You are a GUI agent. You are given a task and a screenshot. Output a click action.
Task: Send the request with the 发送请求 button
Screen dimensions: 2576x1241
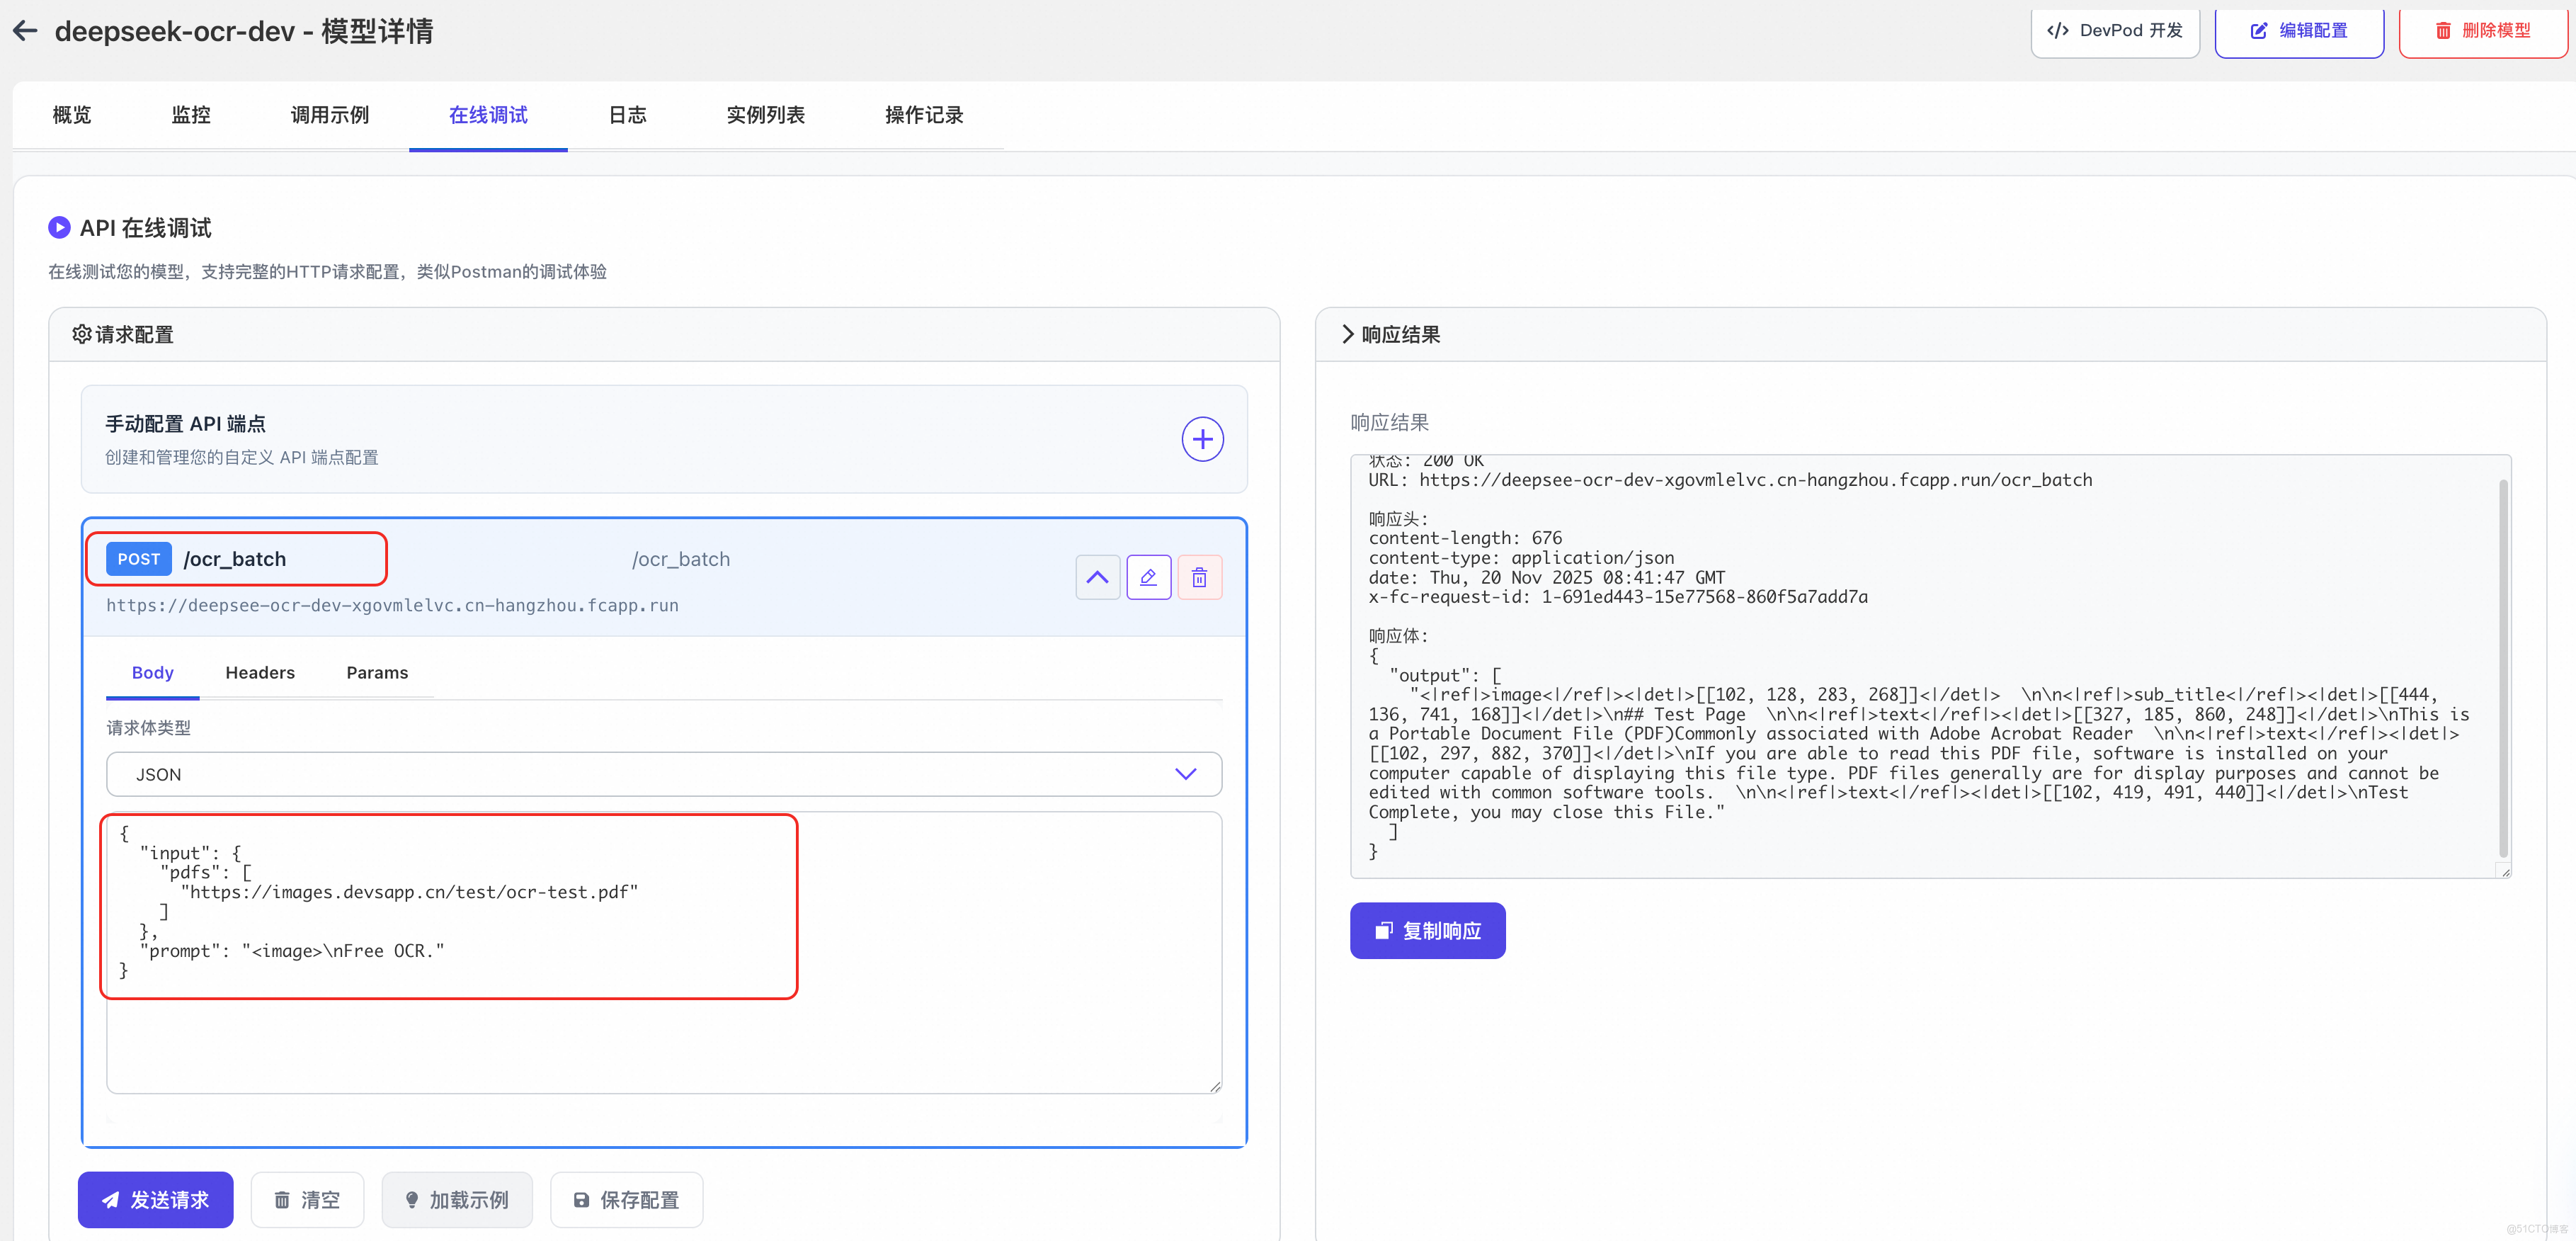[x=155, y=1199]
